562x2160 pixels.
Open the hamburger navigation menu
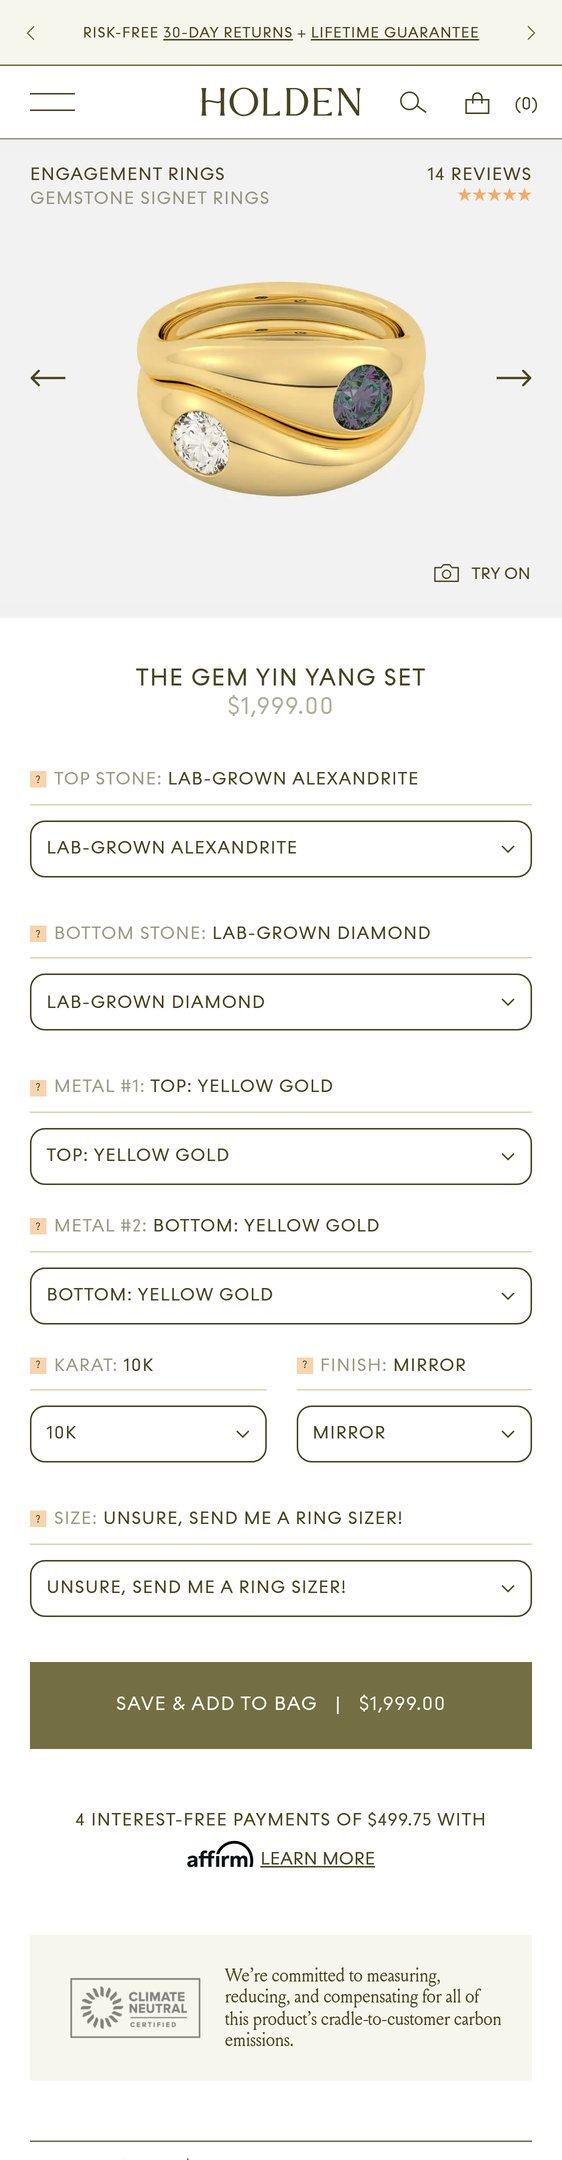point(52,102)
